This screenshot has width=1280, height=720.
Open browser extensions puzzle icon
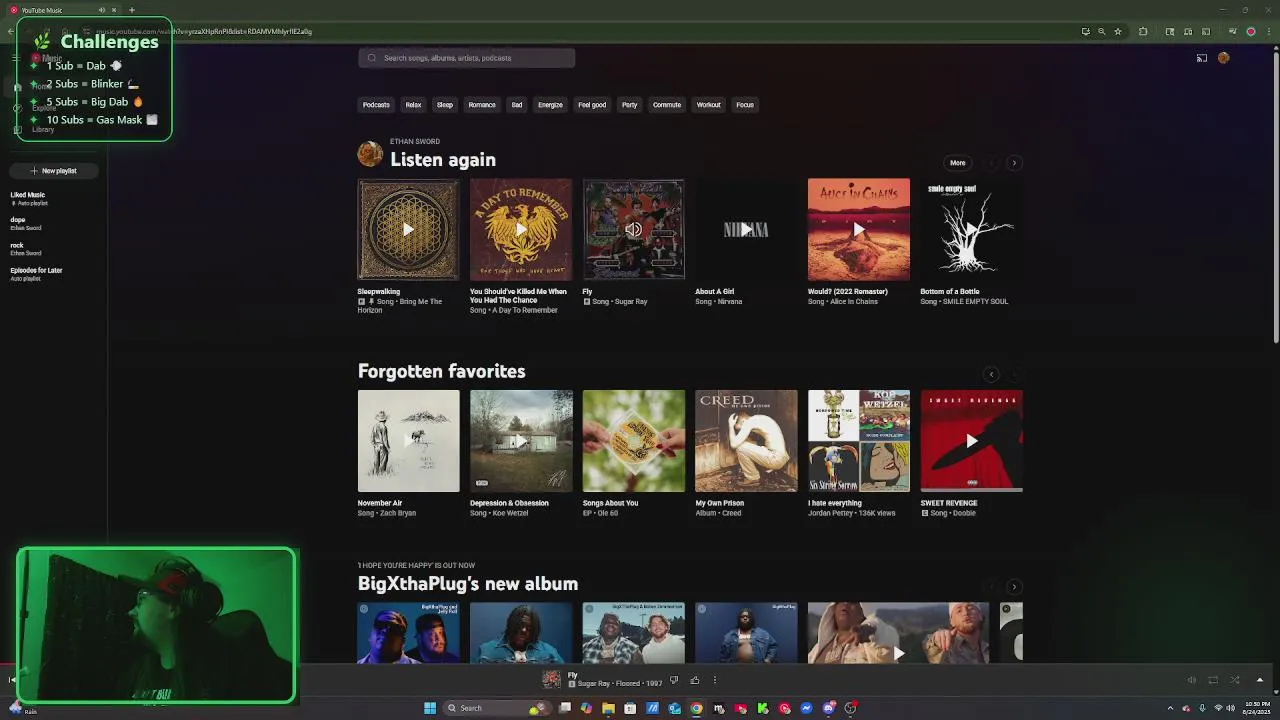1143,31
